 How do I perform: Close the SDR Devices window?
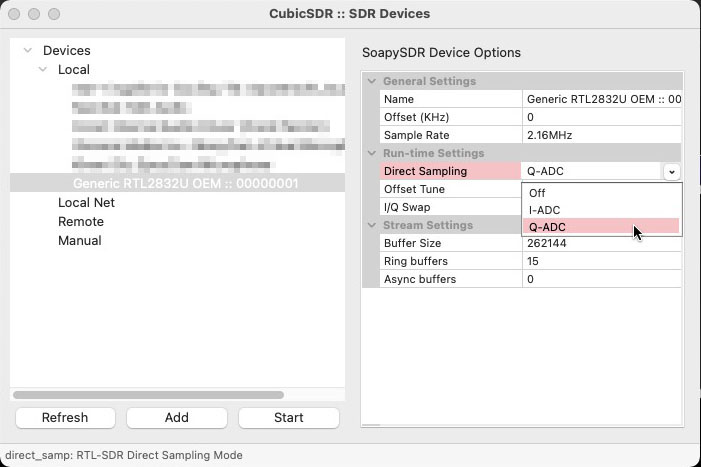pyautogui.click(x=14, y=14)
